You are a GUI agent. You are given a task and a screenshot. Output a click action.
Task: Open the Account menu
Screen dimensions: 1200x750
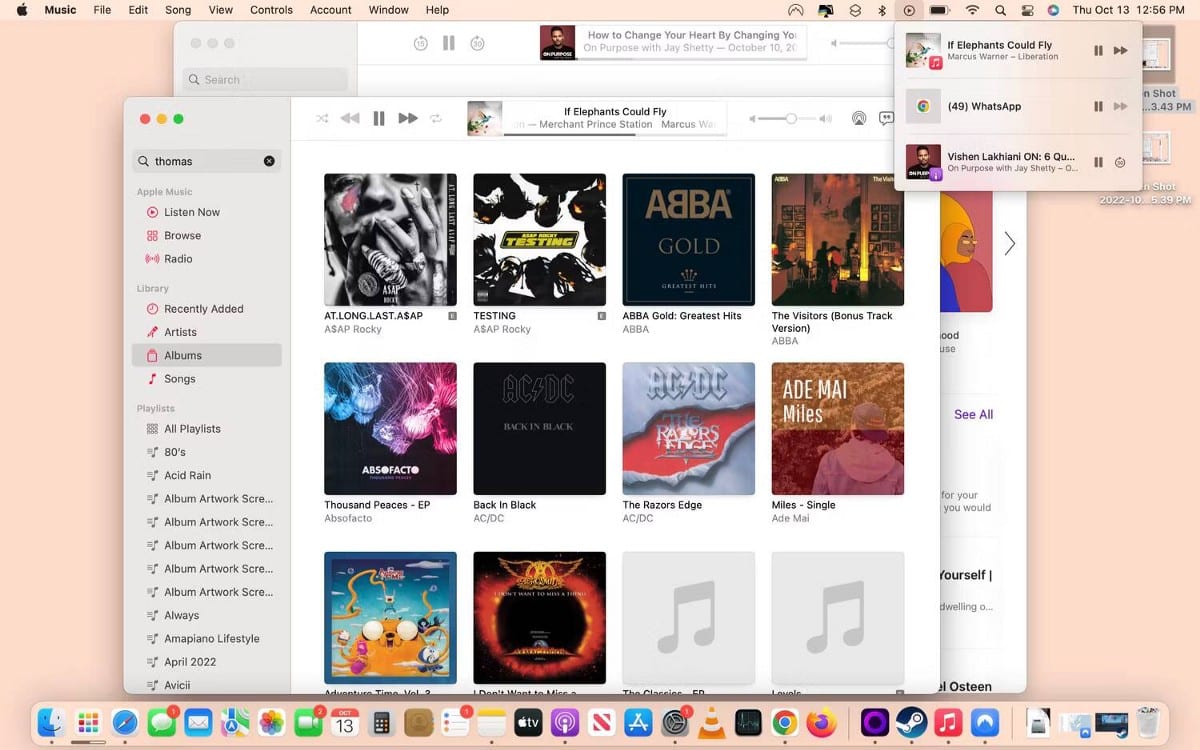[x=330, y=10]
